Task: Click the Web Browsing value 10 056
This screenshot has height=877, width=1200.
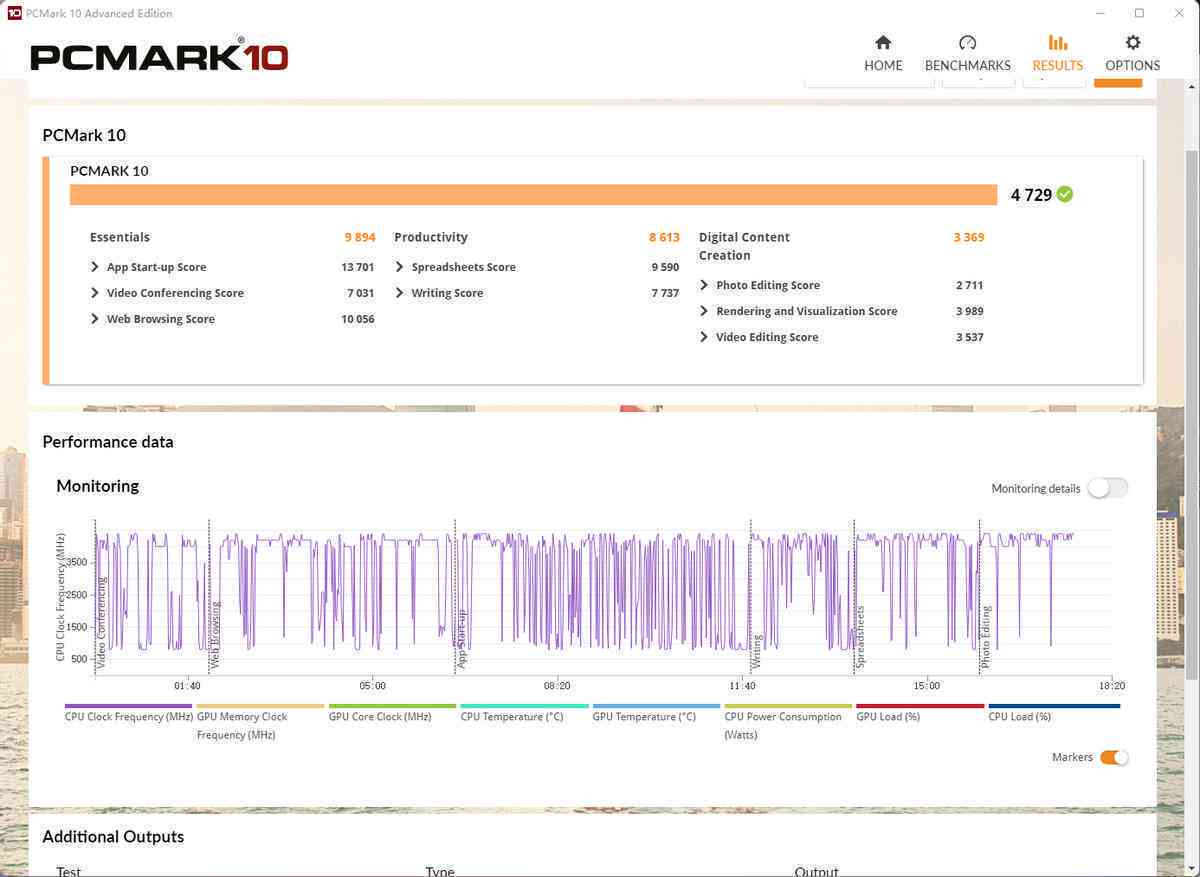Action: pos(357,319)
